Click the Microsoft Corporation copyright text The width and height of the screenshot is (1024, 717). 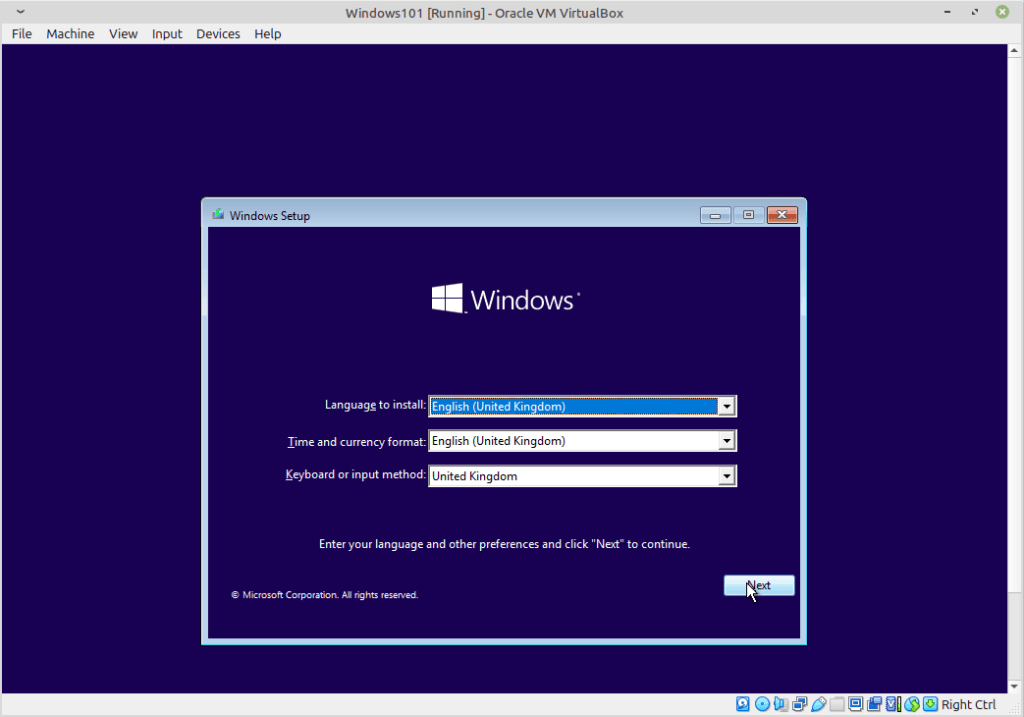point(325,595)
